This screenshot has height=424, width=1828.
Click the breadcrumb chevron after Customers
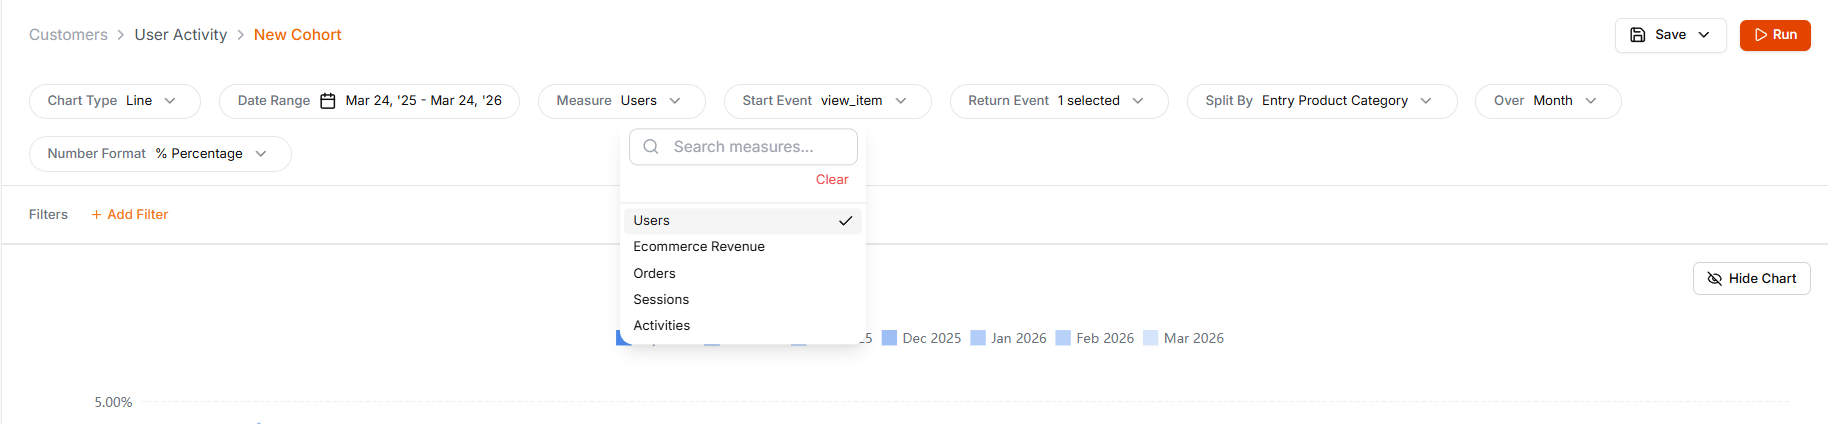click(121, 35)
